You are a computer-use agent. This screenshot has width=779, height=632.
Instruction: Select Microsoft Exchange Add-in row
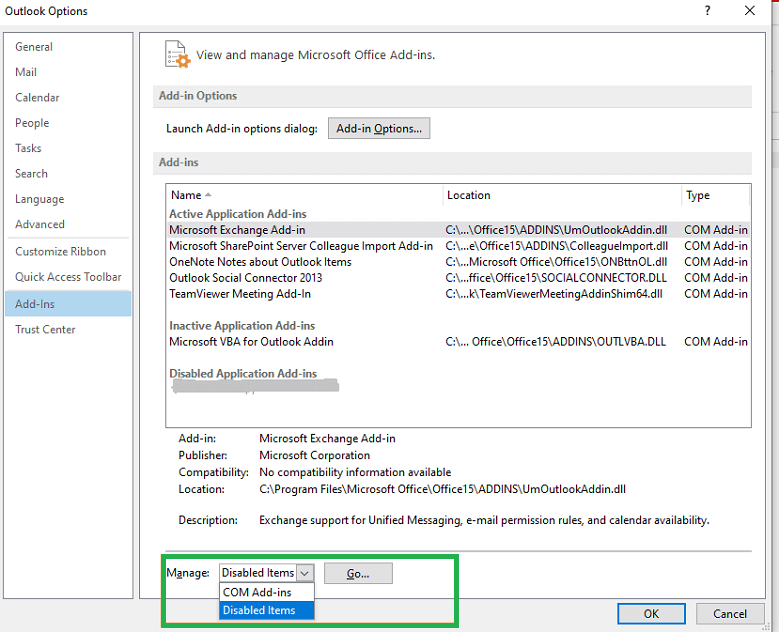458,230
